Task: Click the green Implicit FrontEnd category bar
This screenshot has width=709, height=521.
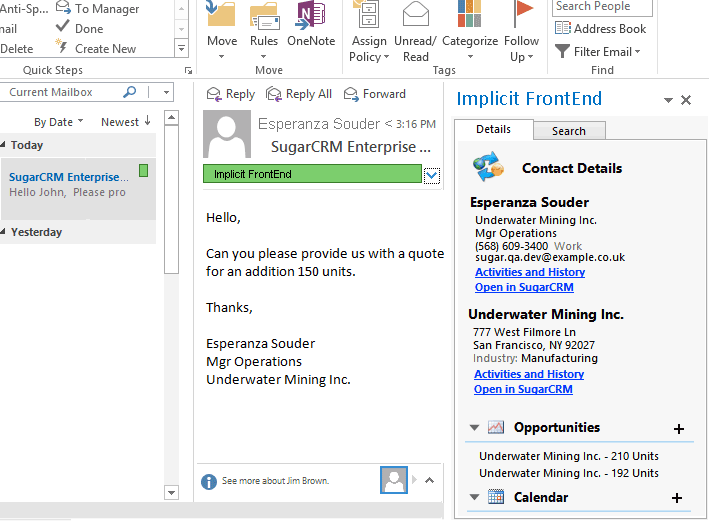Action: pyautogui.click(x=312, y=174)
